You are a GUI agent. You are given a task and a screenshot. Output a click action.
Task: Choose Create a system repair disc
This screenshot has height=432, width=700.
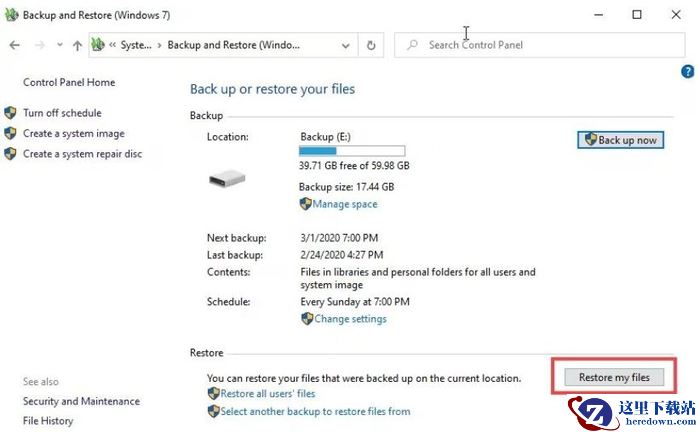click(83, 154)
